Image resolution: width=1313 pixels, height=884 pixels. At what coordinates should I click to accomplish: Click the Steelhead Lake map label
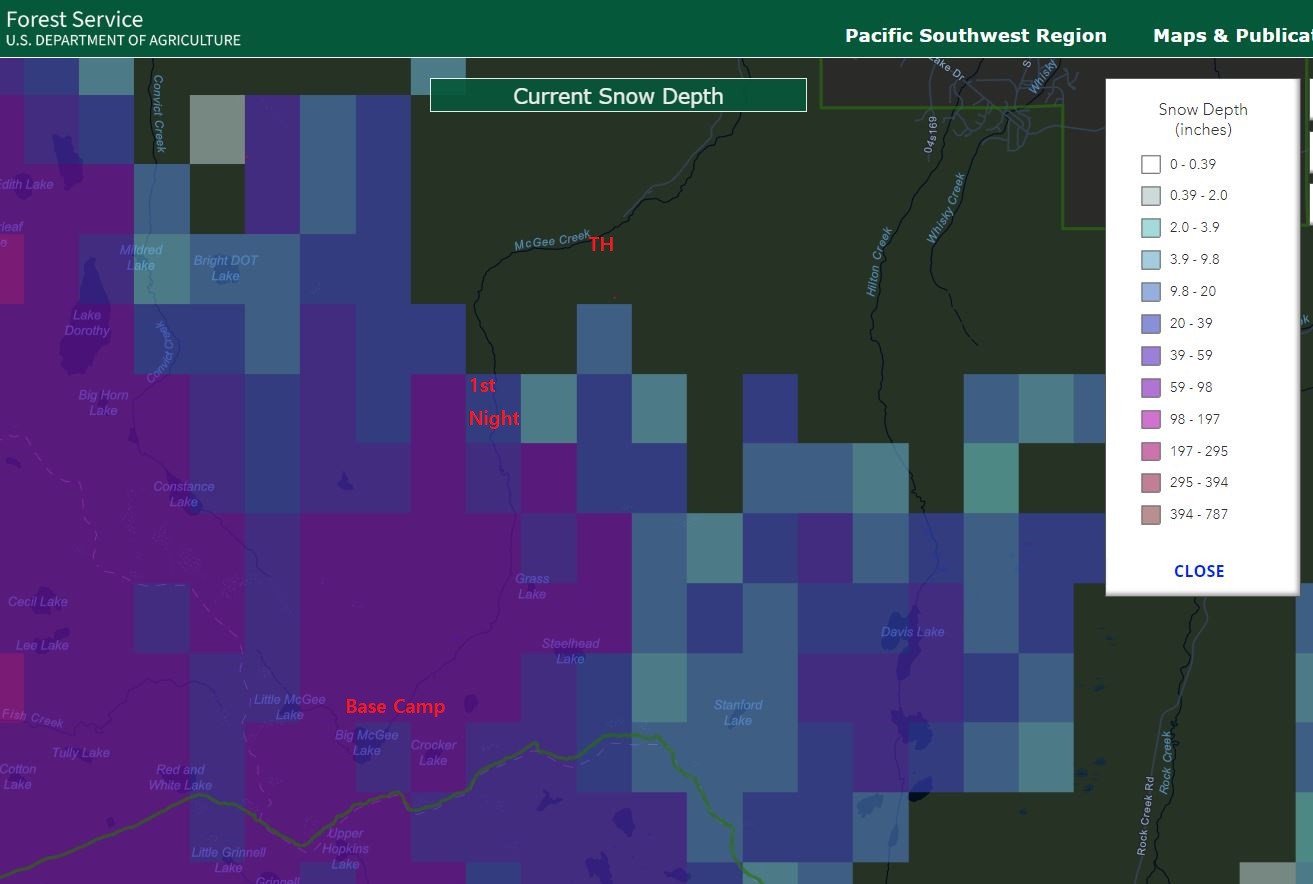[570, 651]
